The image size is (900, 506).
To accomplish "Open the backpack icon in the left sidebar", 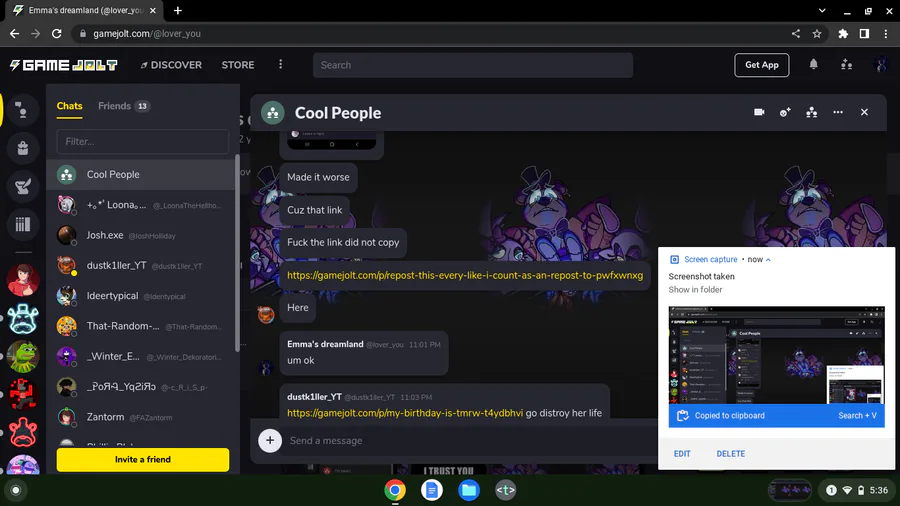I will 22,148.
